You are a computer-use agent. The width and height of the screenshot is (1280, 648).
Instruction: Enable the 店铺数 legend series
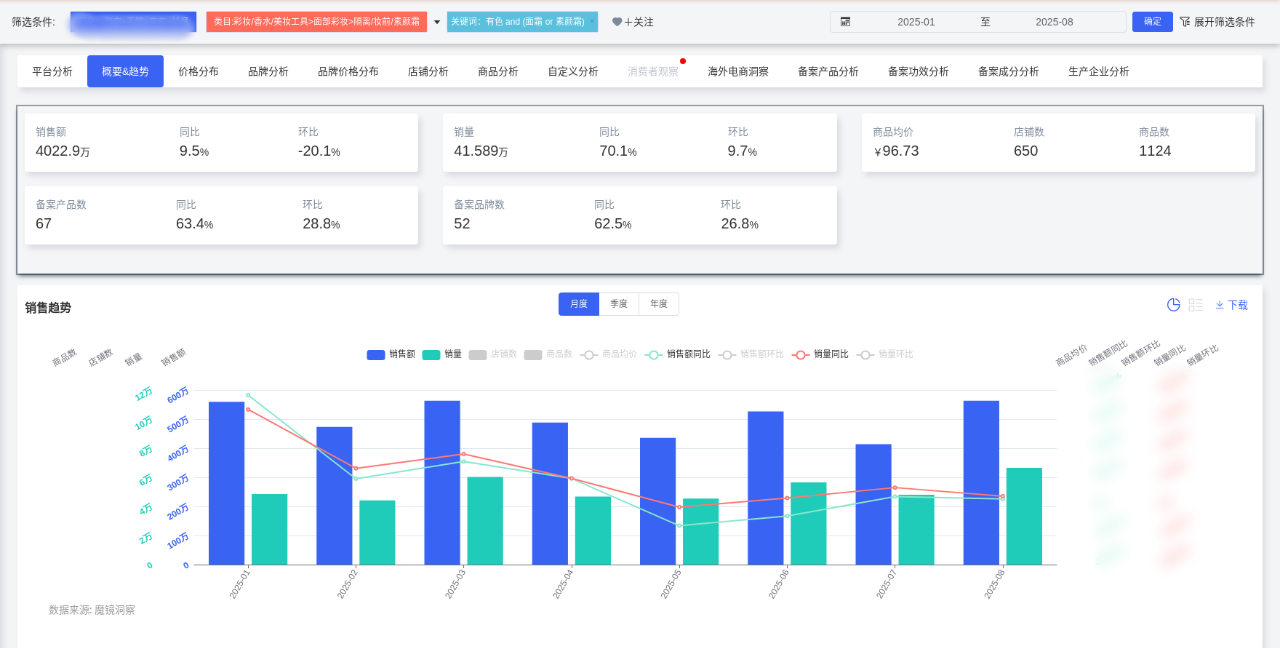pyautogui.click(x=491, y=354)
